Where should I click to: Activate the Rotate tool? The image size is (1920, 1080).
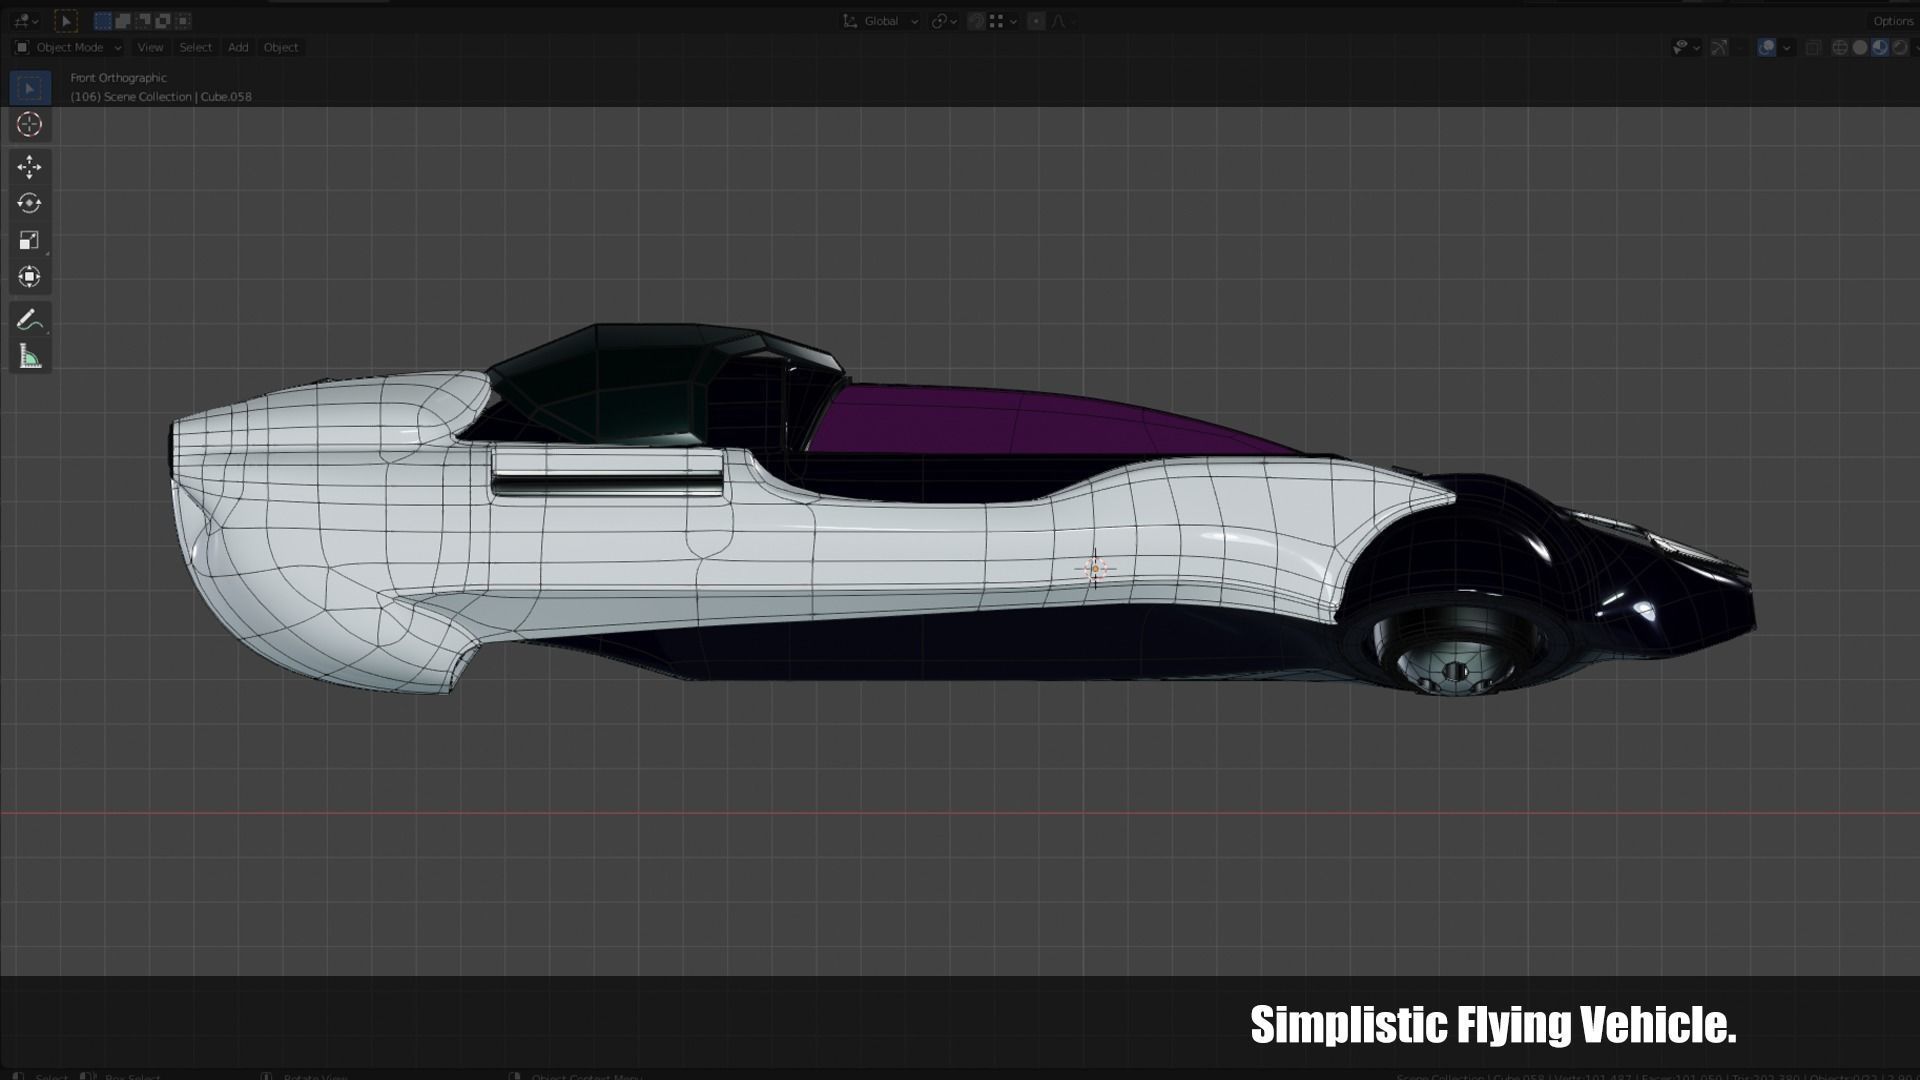(29, 203)
